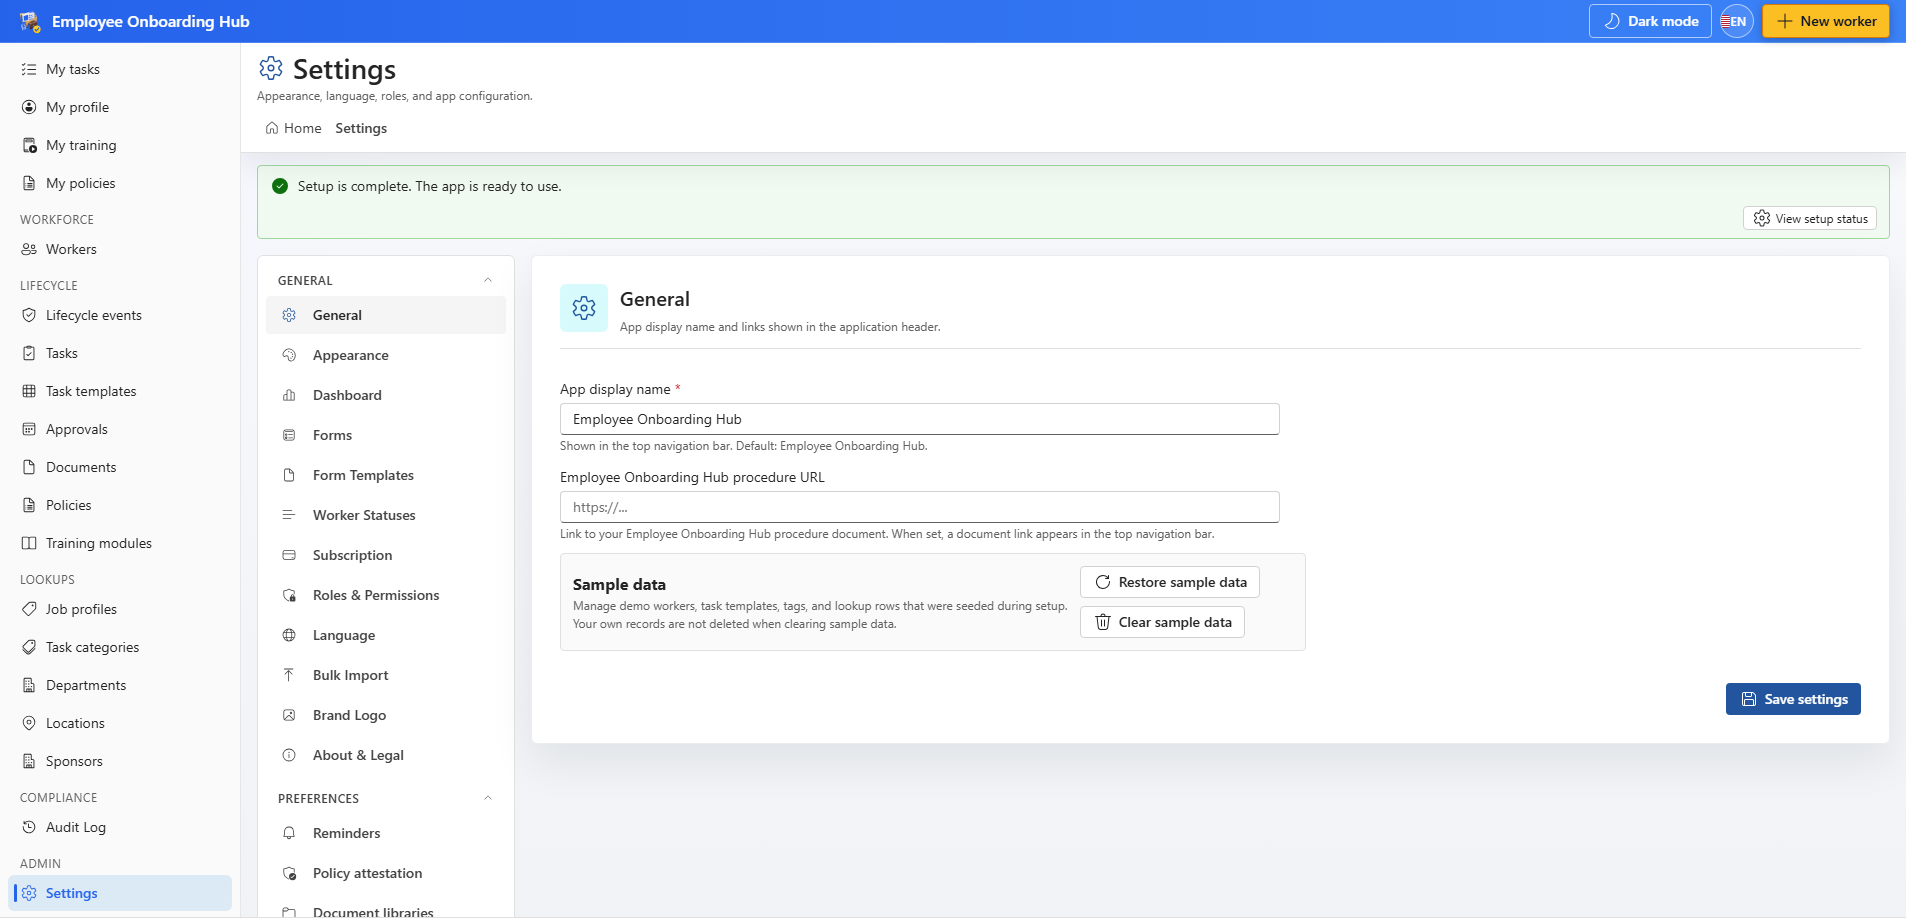The height and width of the screenshot is (918, 1906).
Task: Go to Sponsors in the sidebar
Action: (x=120, y=761)
